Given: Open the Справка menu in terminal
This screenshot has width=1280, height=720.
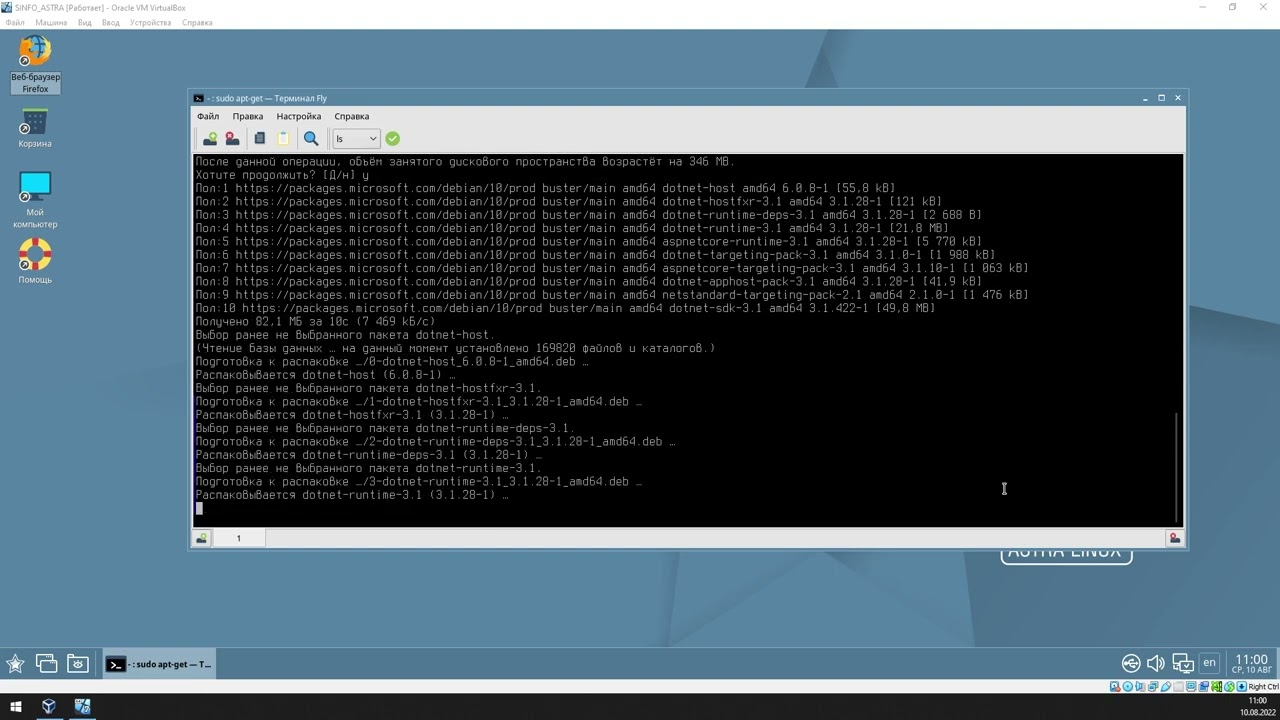Looking at the screenshot, I should (352, 116).
